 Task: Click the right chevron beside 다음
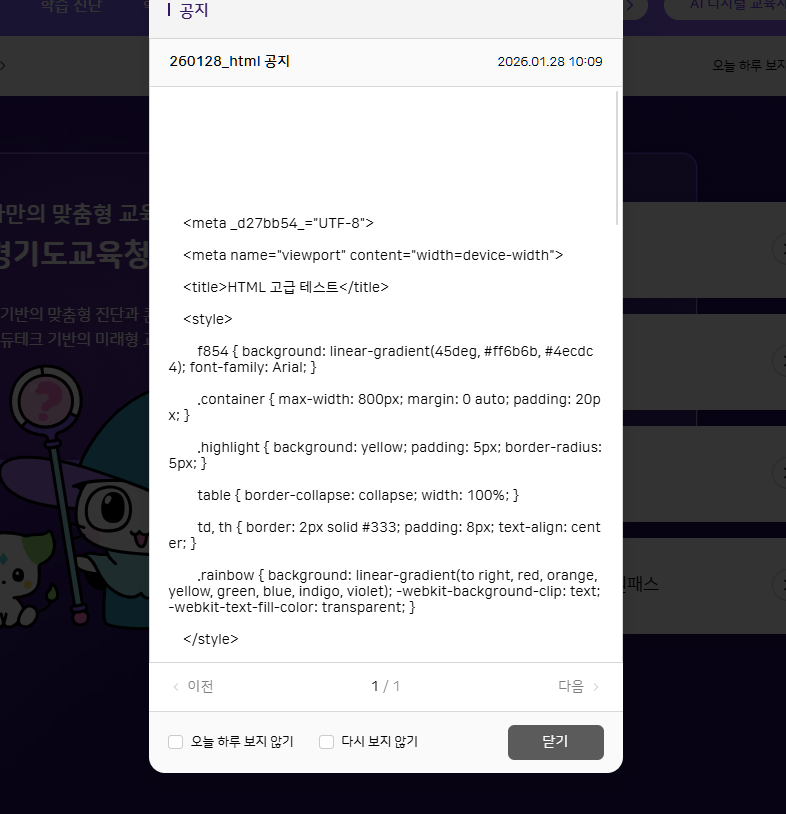click(597, 687)
